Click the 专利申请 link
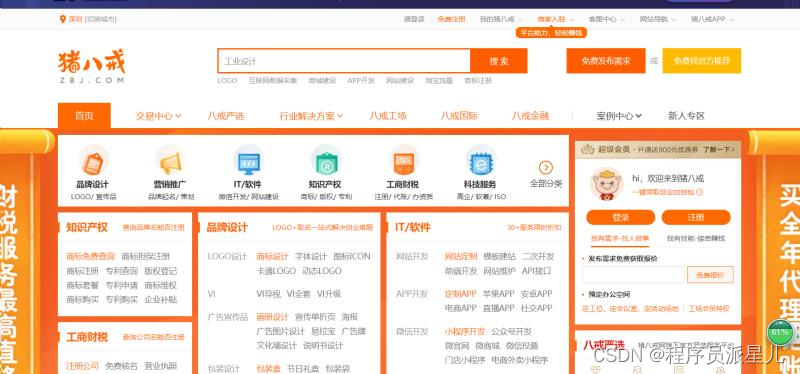Screen dimensions: 800x374 point(121,285)
